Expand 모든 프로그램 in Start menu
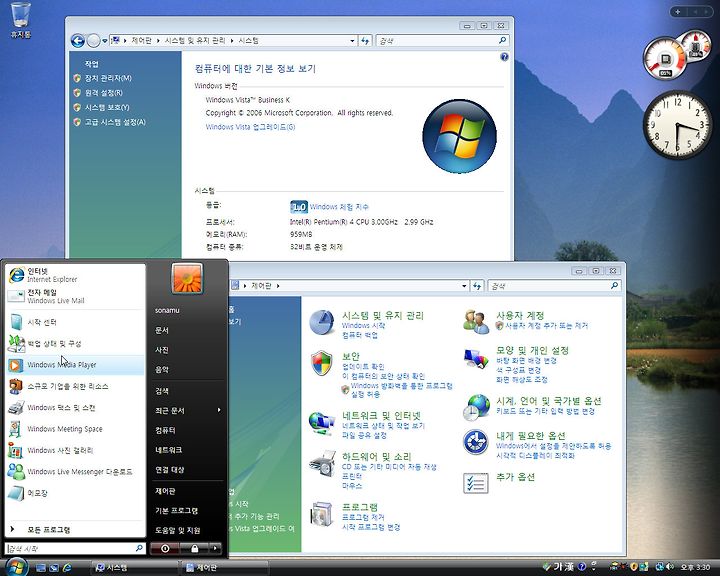Viewport: 720px width, 576px height. coord(75,529)
